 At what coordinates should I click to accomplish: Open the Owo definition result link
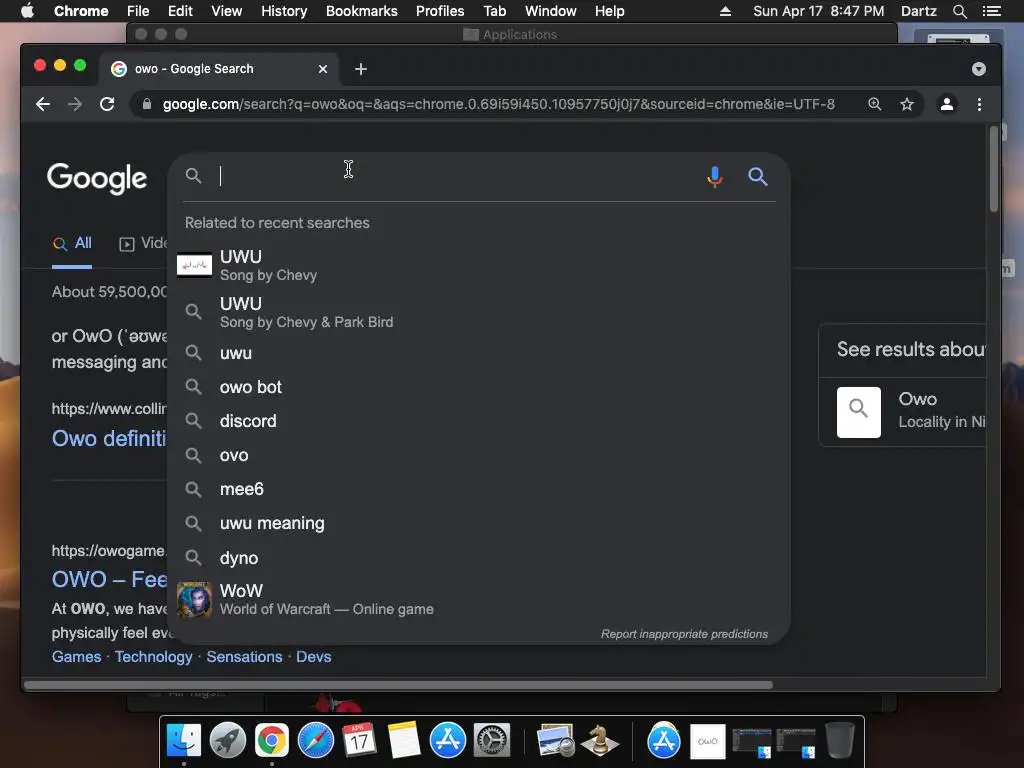(109, 438)
